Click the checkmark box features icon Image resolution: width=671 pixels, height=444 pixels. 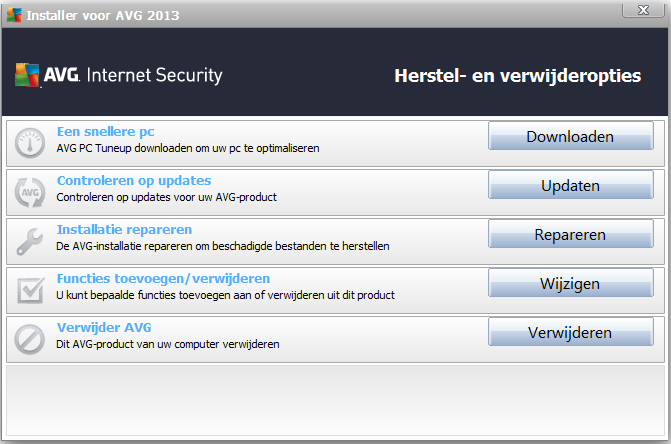(x=30, y=290)
